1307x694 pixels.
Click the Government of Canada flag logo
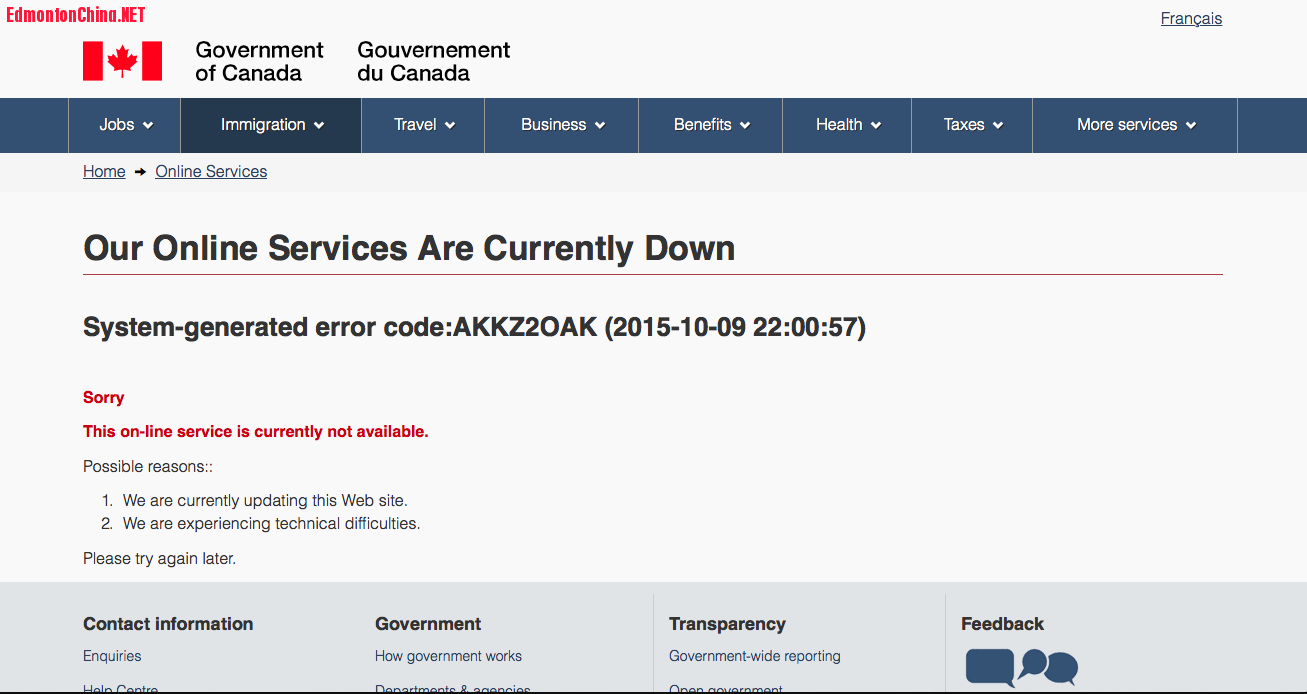(x=121, y=60)
